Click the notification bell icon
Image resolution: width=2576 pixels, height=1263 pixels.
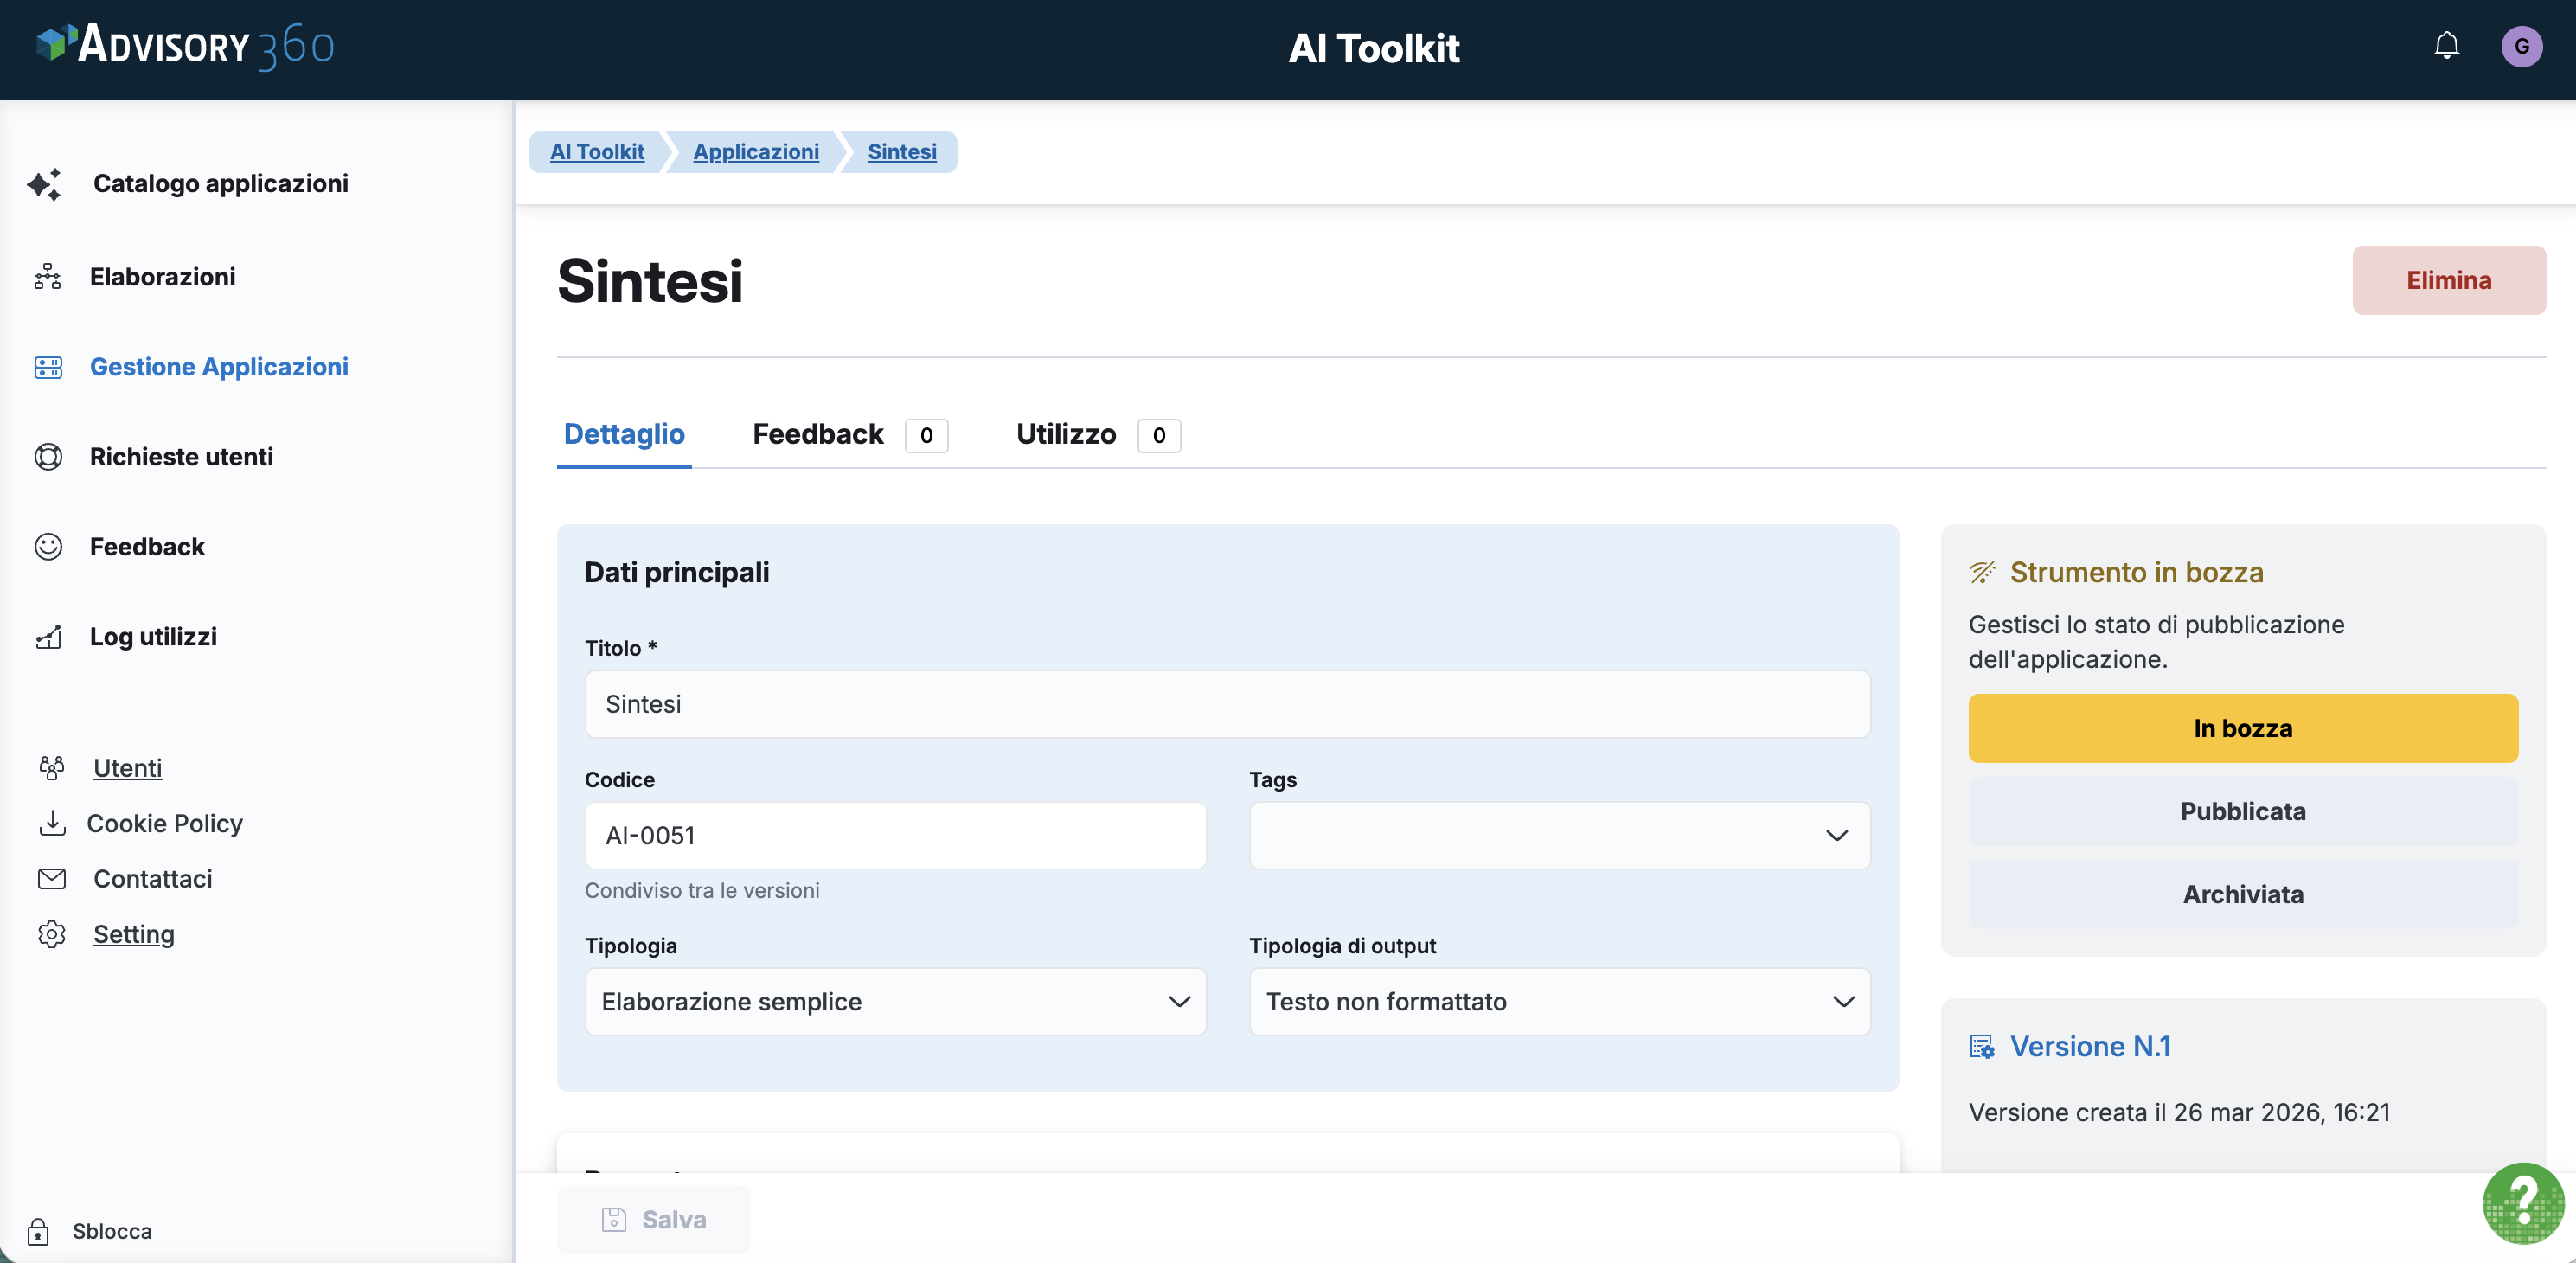[x=2446, y=46]
